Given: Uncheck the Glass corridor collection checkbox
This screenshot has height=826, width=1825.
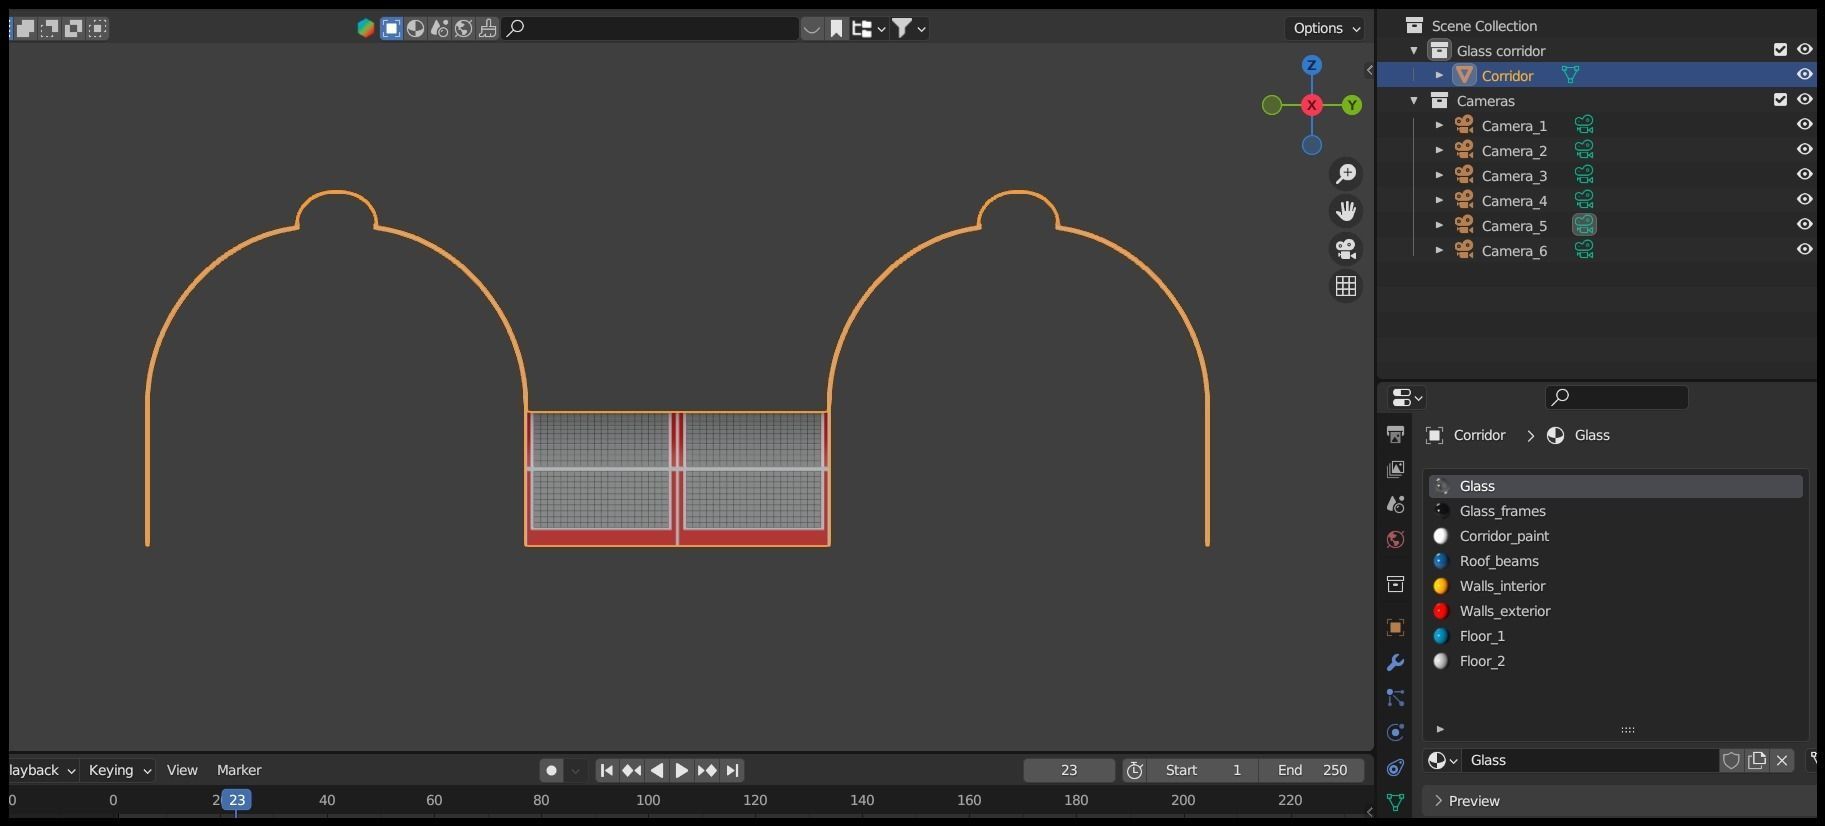Looking at the screenshot, I should point(1780,49).
